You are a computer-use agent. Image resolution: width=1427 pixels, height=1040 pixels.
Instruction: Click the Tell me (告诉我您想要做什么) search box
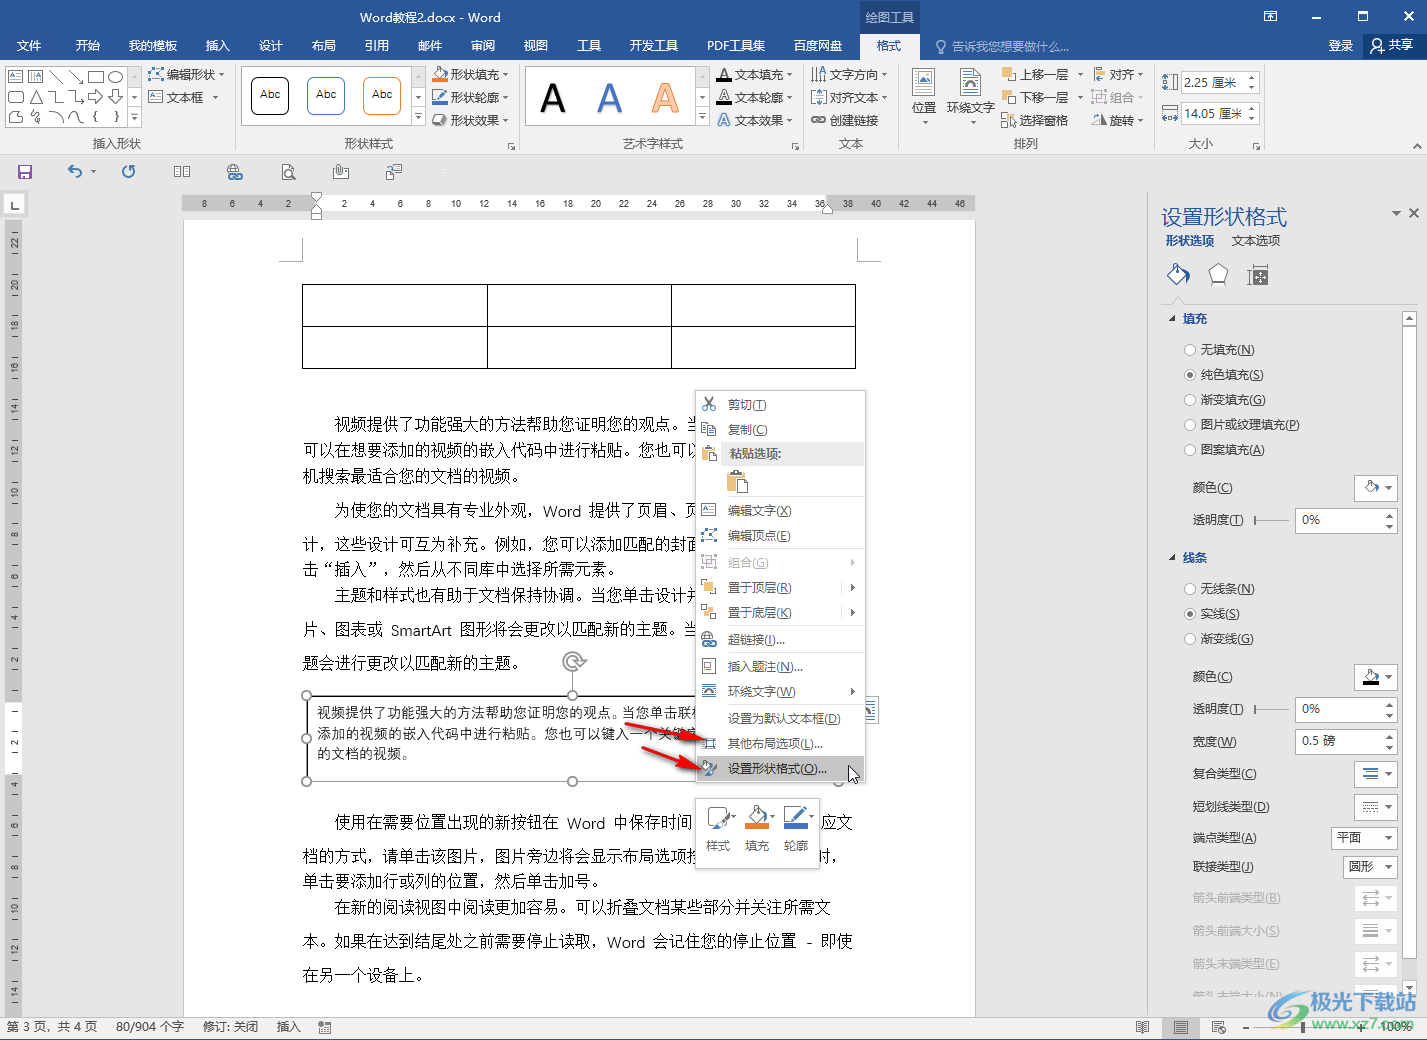coord(1002,46)
